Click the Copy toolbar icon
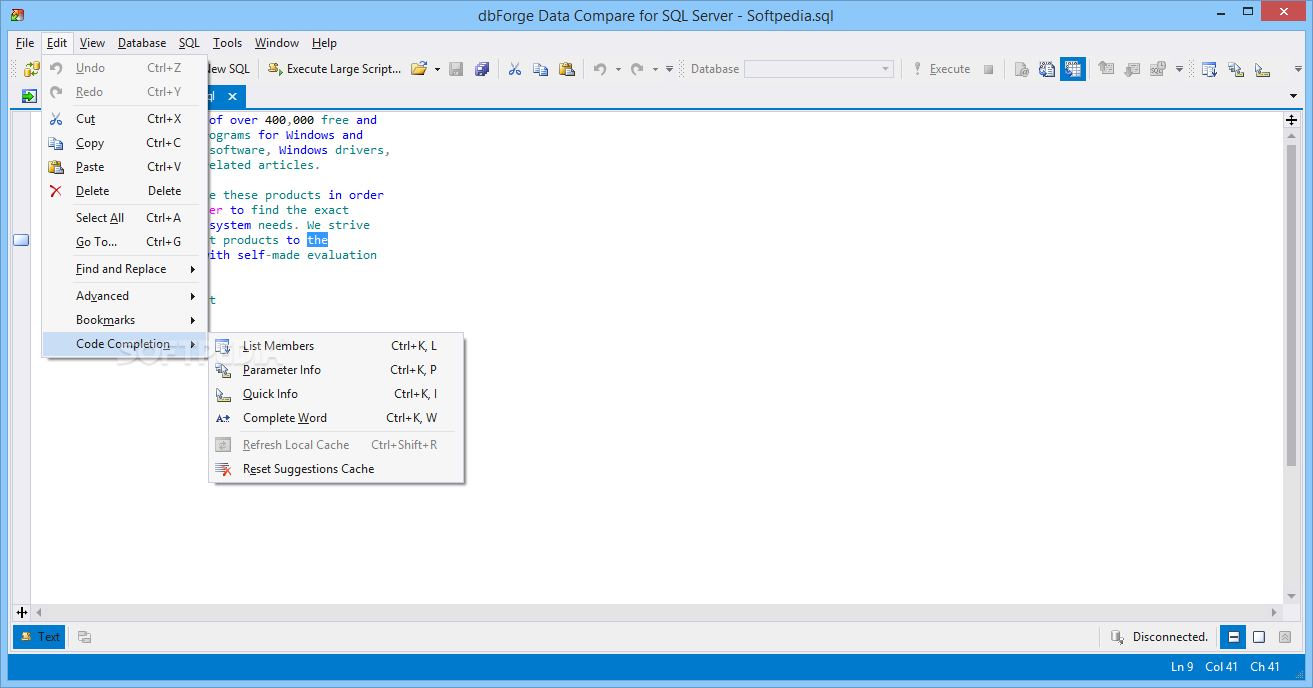Image resolution: width=1313 pixels, height=688 pixels. coord(541,69)
